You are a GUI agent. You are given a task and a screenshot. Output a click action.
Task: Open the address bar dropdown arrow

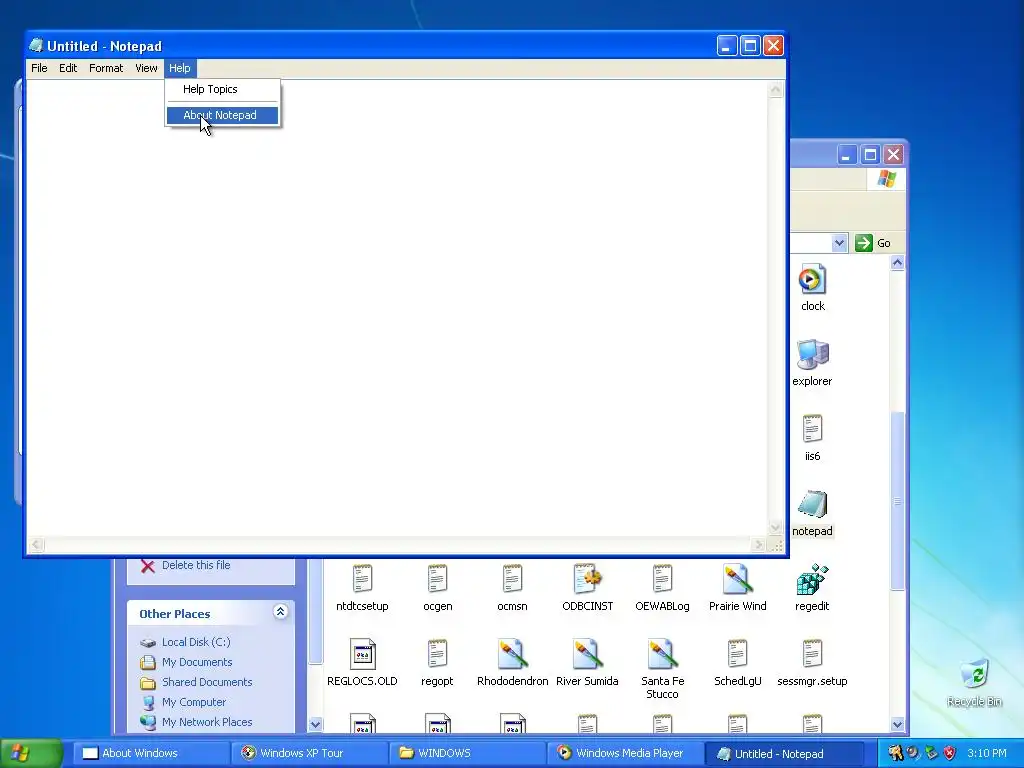tap(839, 243)
